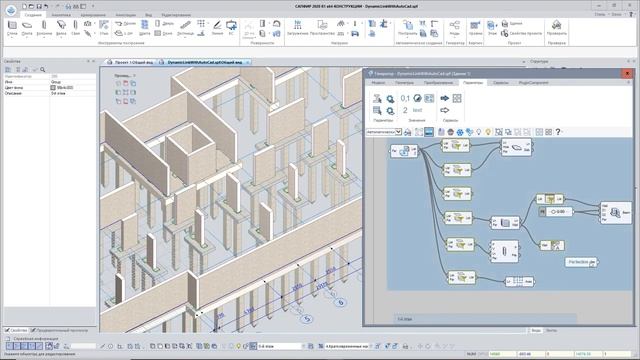Switch to the Редактирование ribbon tab
Image resolution: width=640 pixels, height=360 pixels.
(176, 15)
